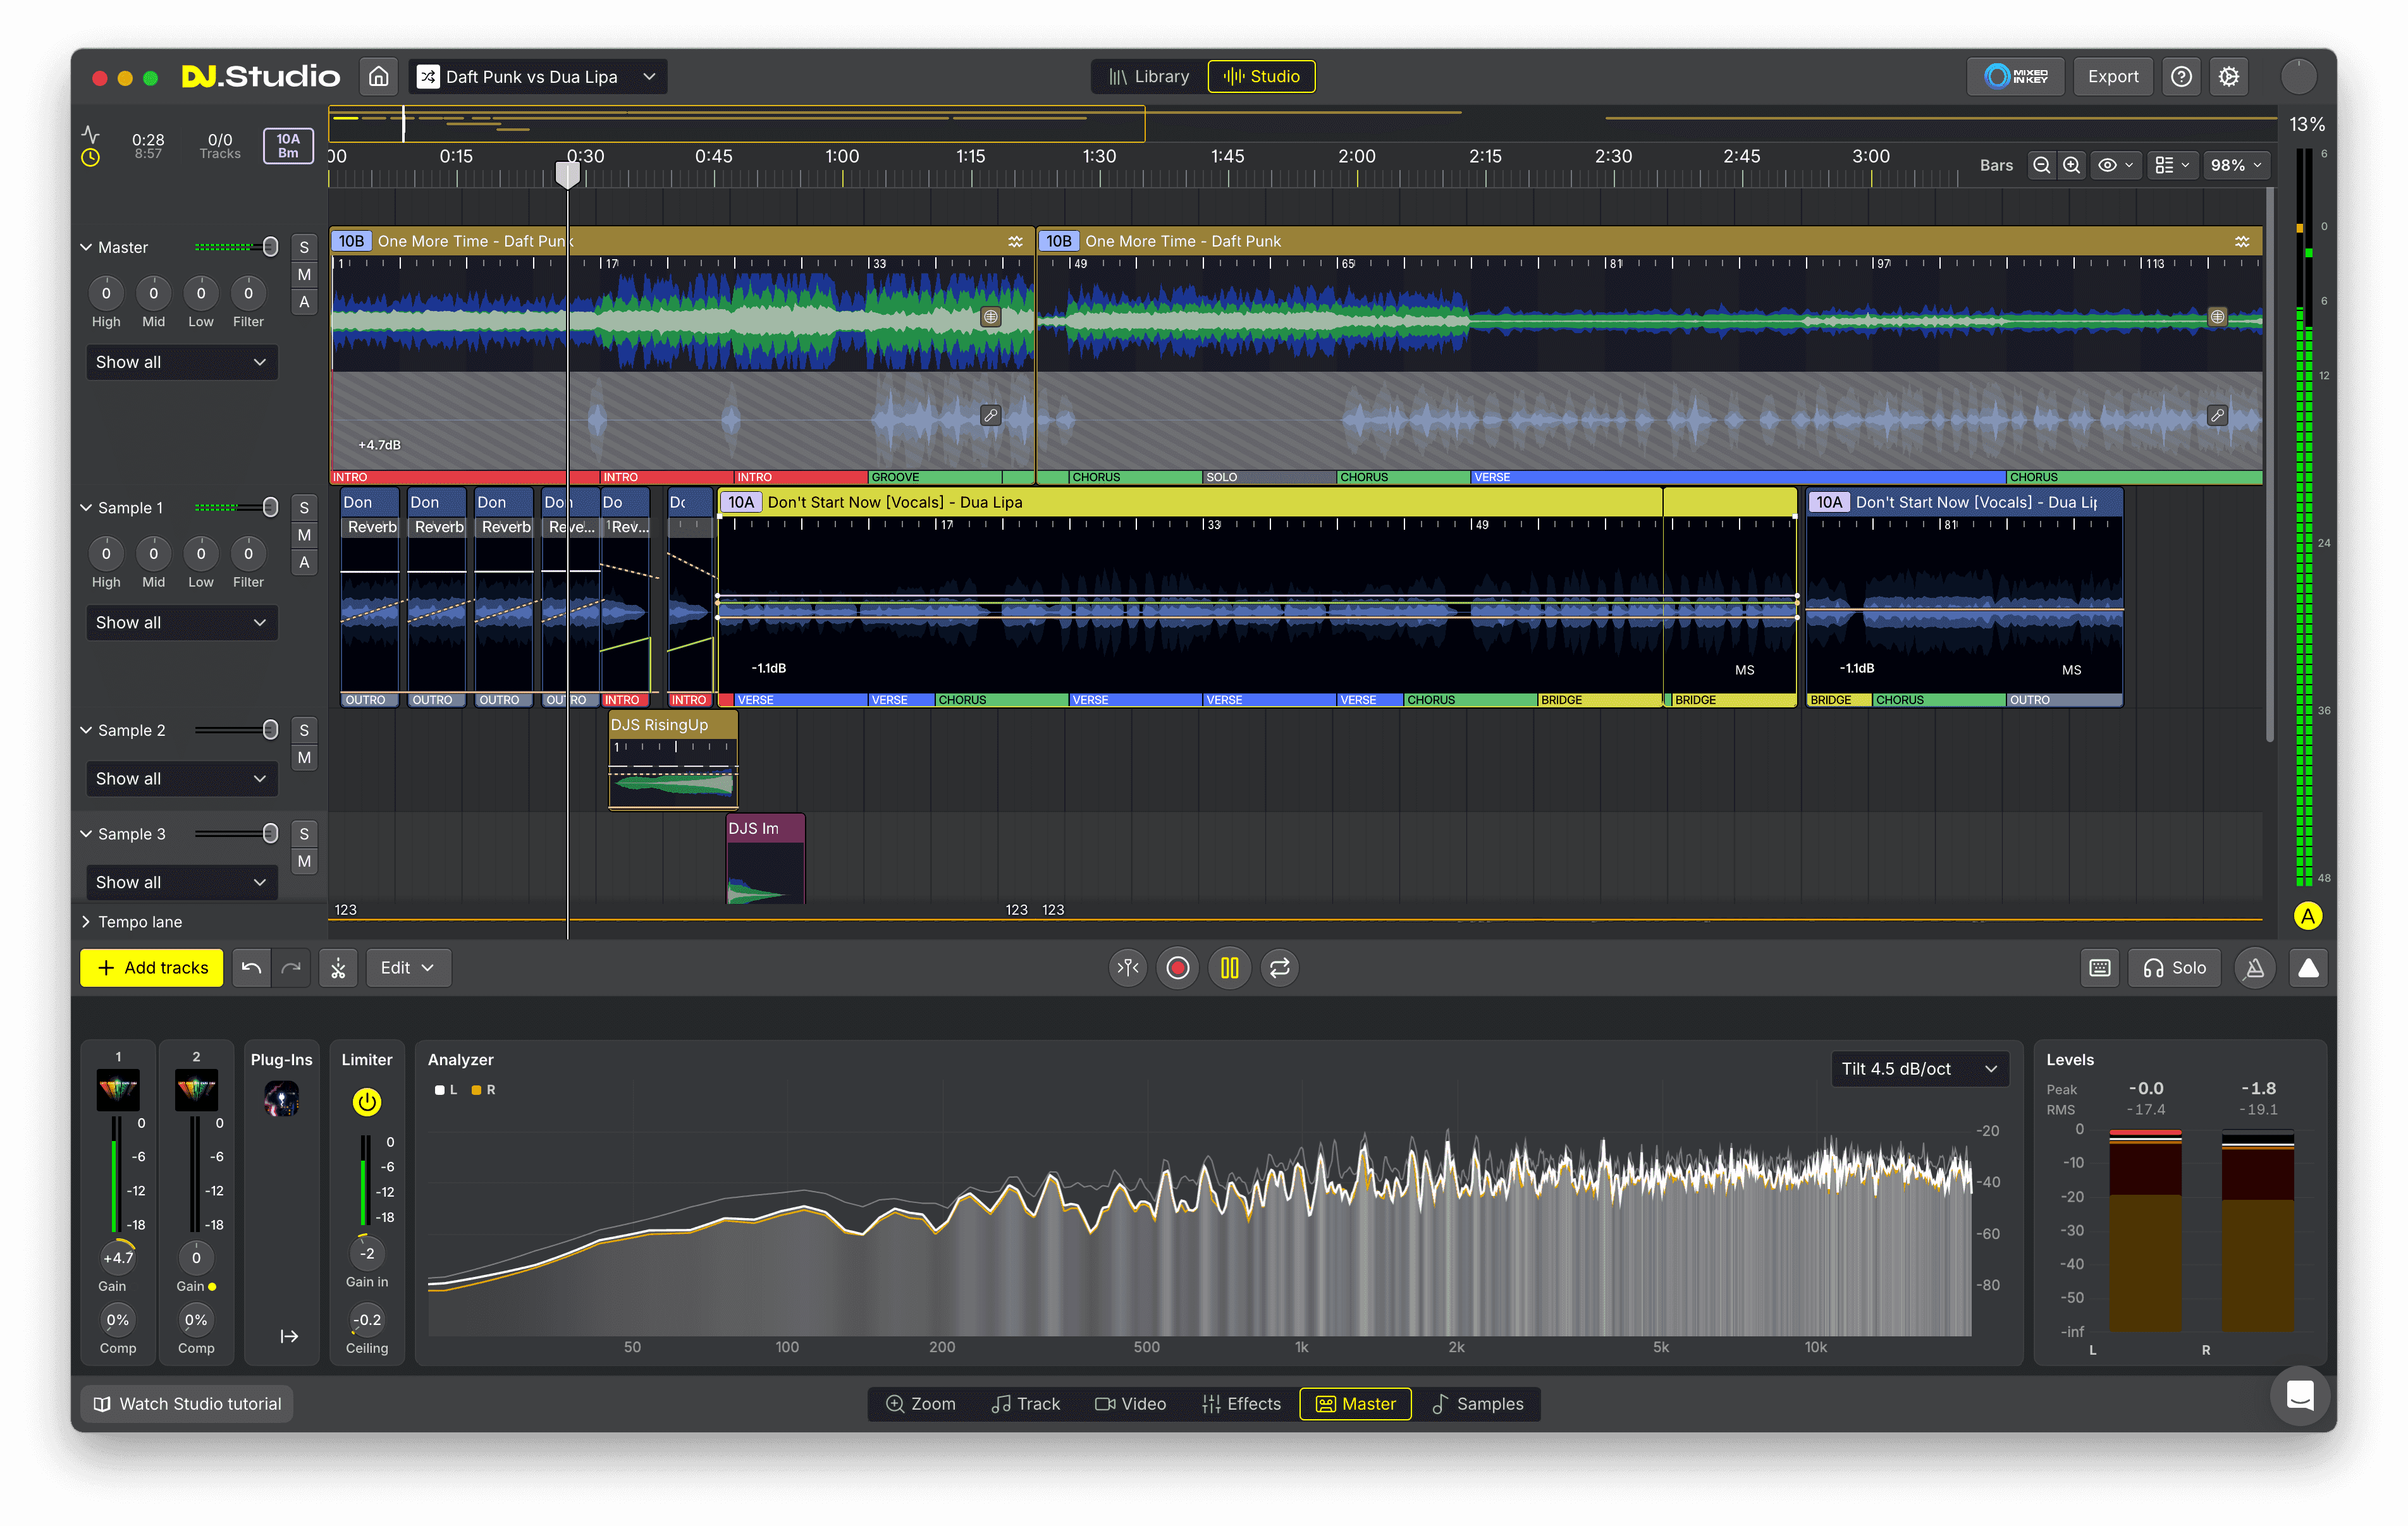Mute the Sample 3 track

(304, 861)
